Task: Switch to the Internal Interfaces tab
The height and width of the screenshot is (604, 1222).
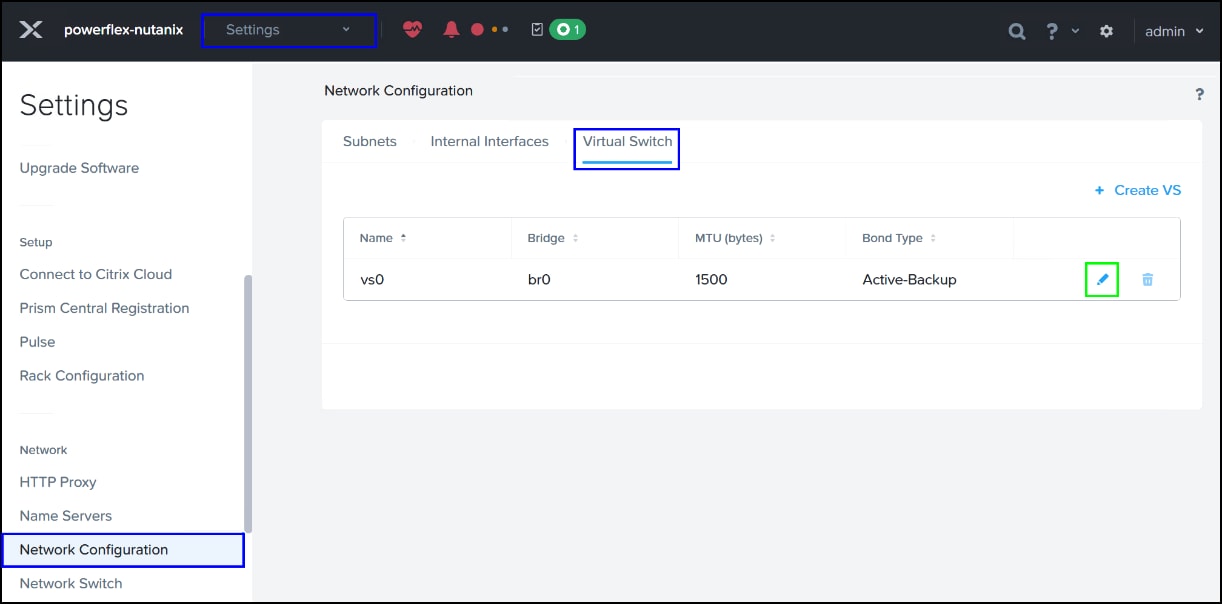Action: 489,141
